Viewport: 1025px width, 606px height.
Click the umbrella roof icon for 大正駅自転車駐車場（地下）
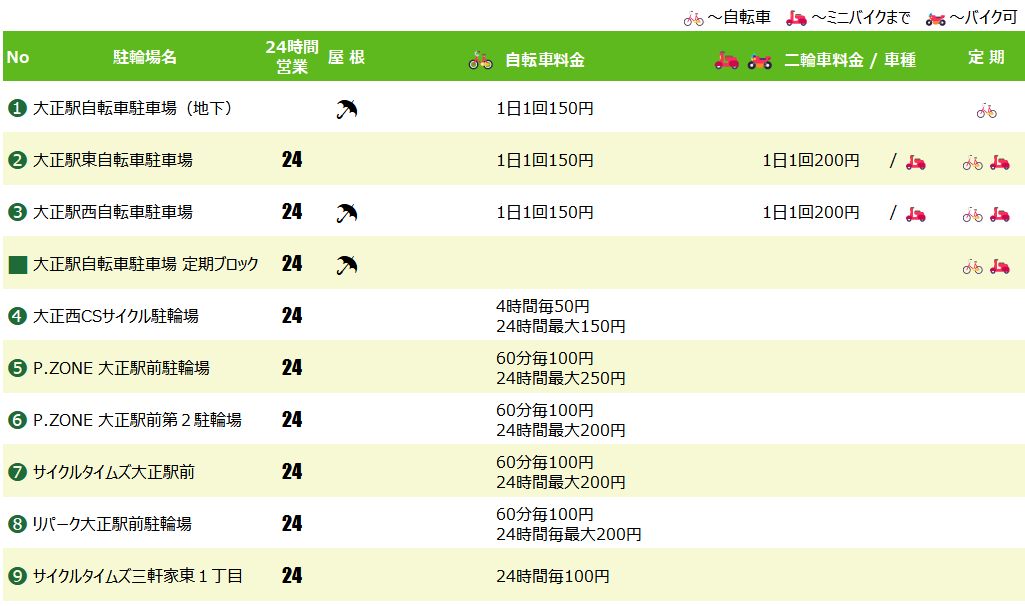click(347, 109)
